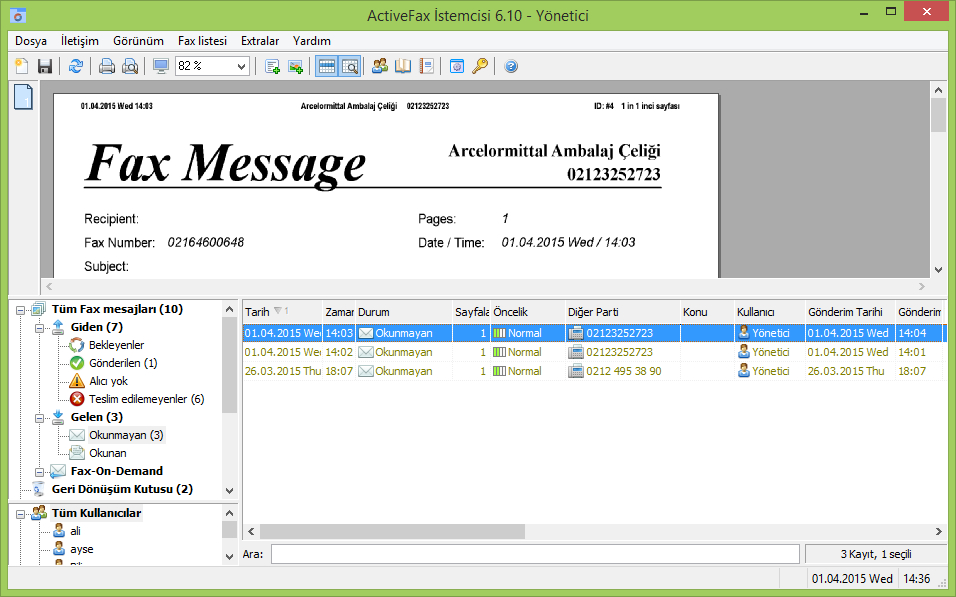Select the Okunan folder
This screenshot has height=597, width=956.
(108, 453)
